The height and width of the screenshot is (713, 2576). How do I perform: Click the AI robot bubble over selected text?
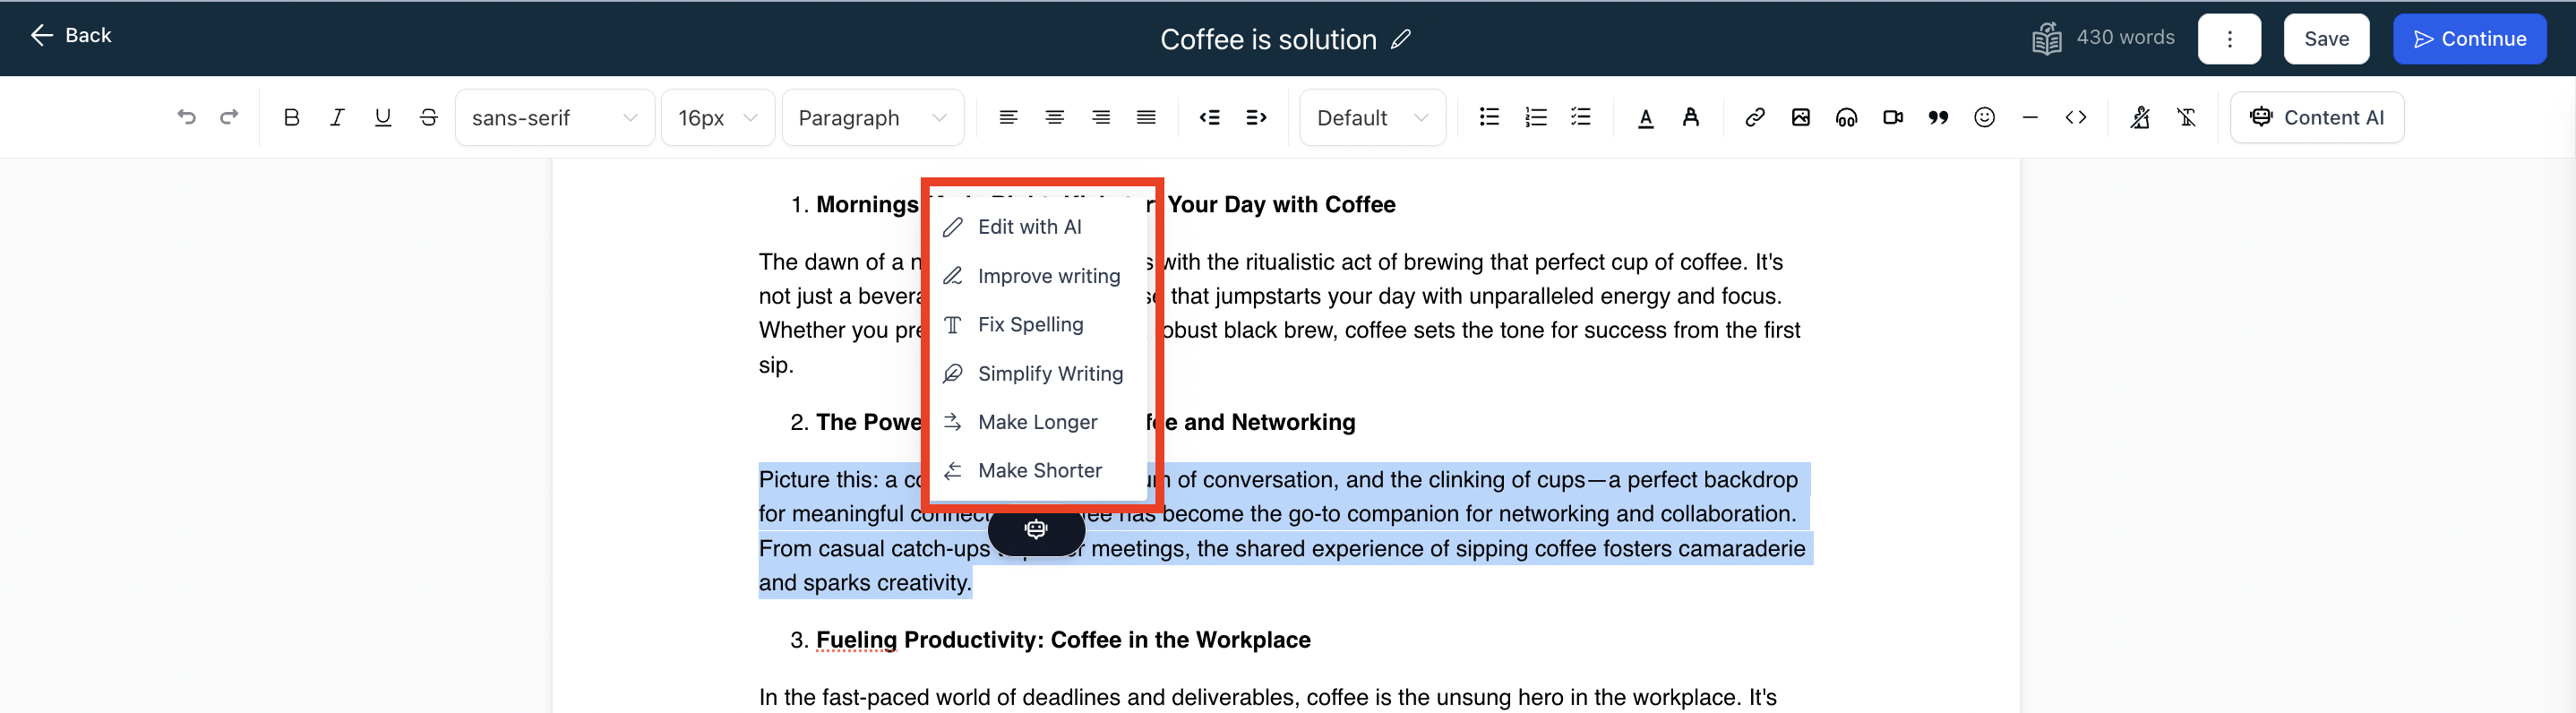[x=1036, y=529]
